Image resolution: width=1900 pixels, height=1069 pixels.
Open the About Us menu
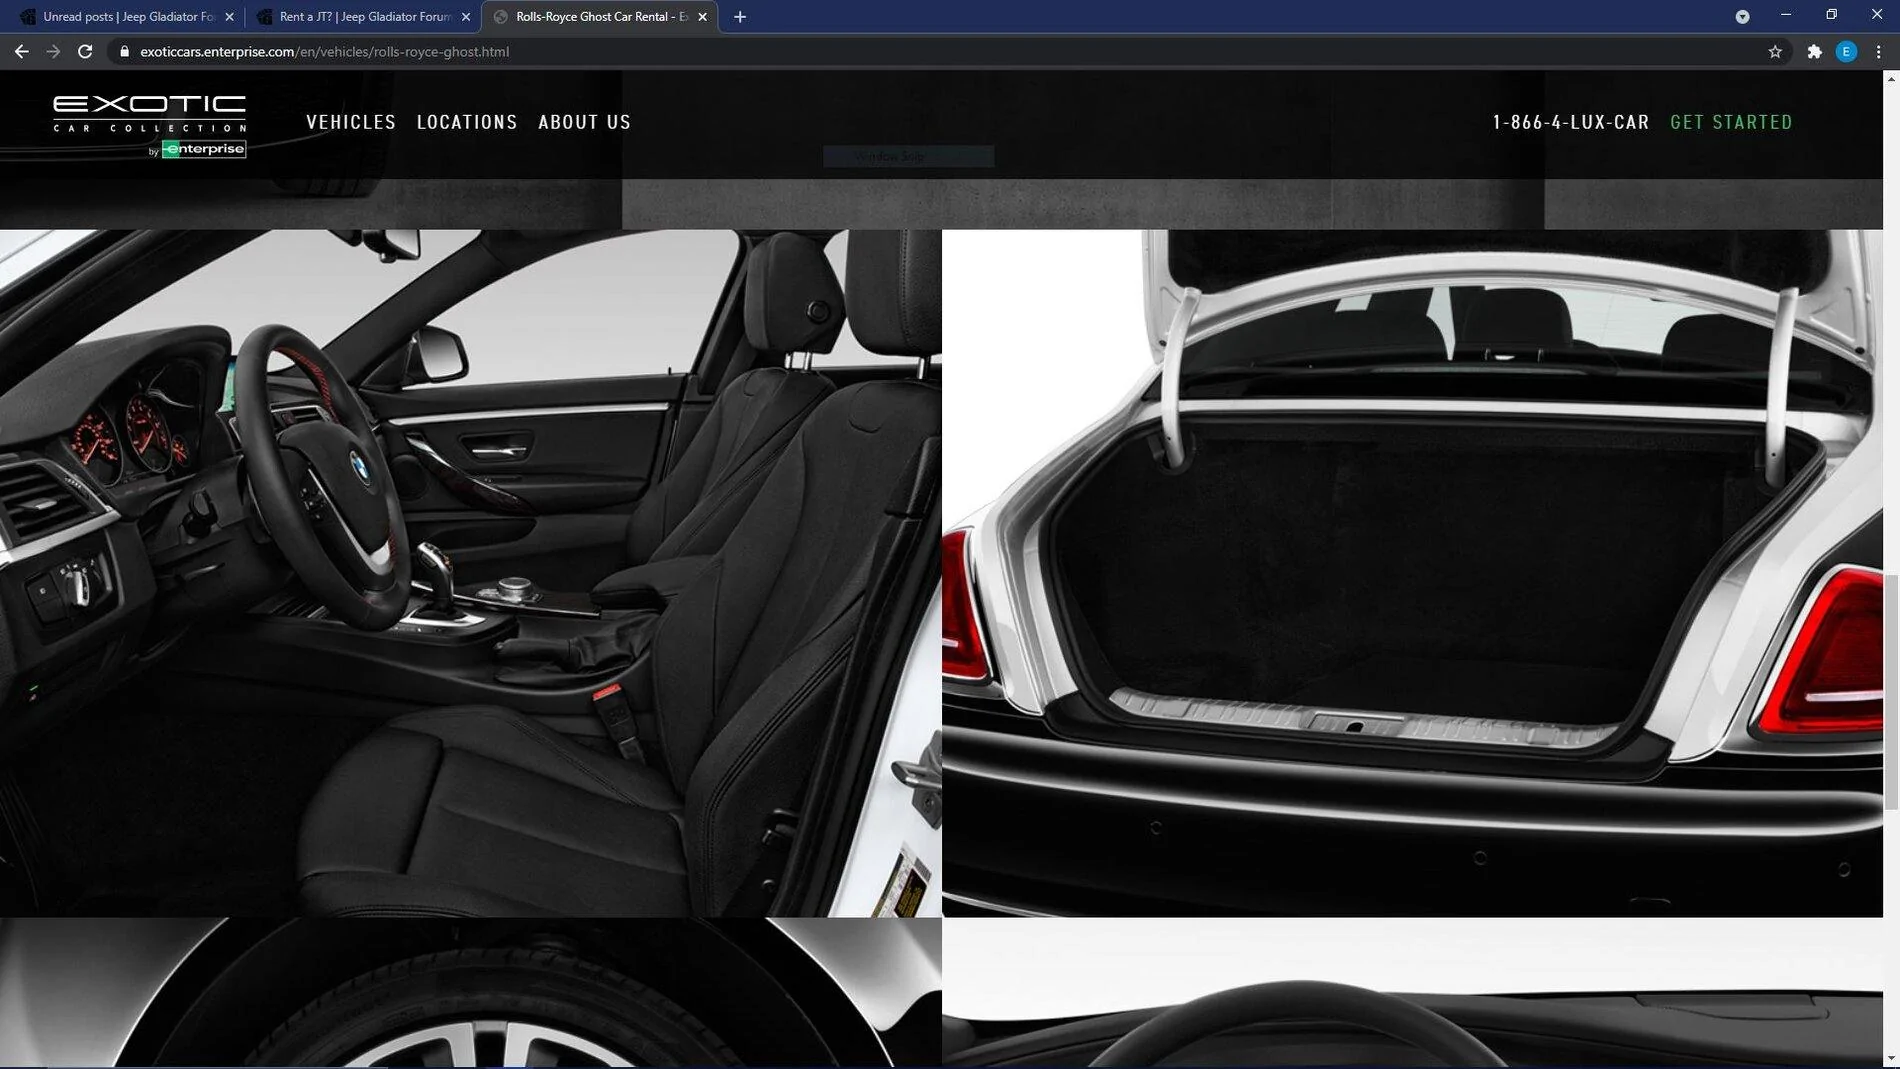click(x=584, y=122)
